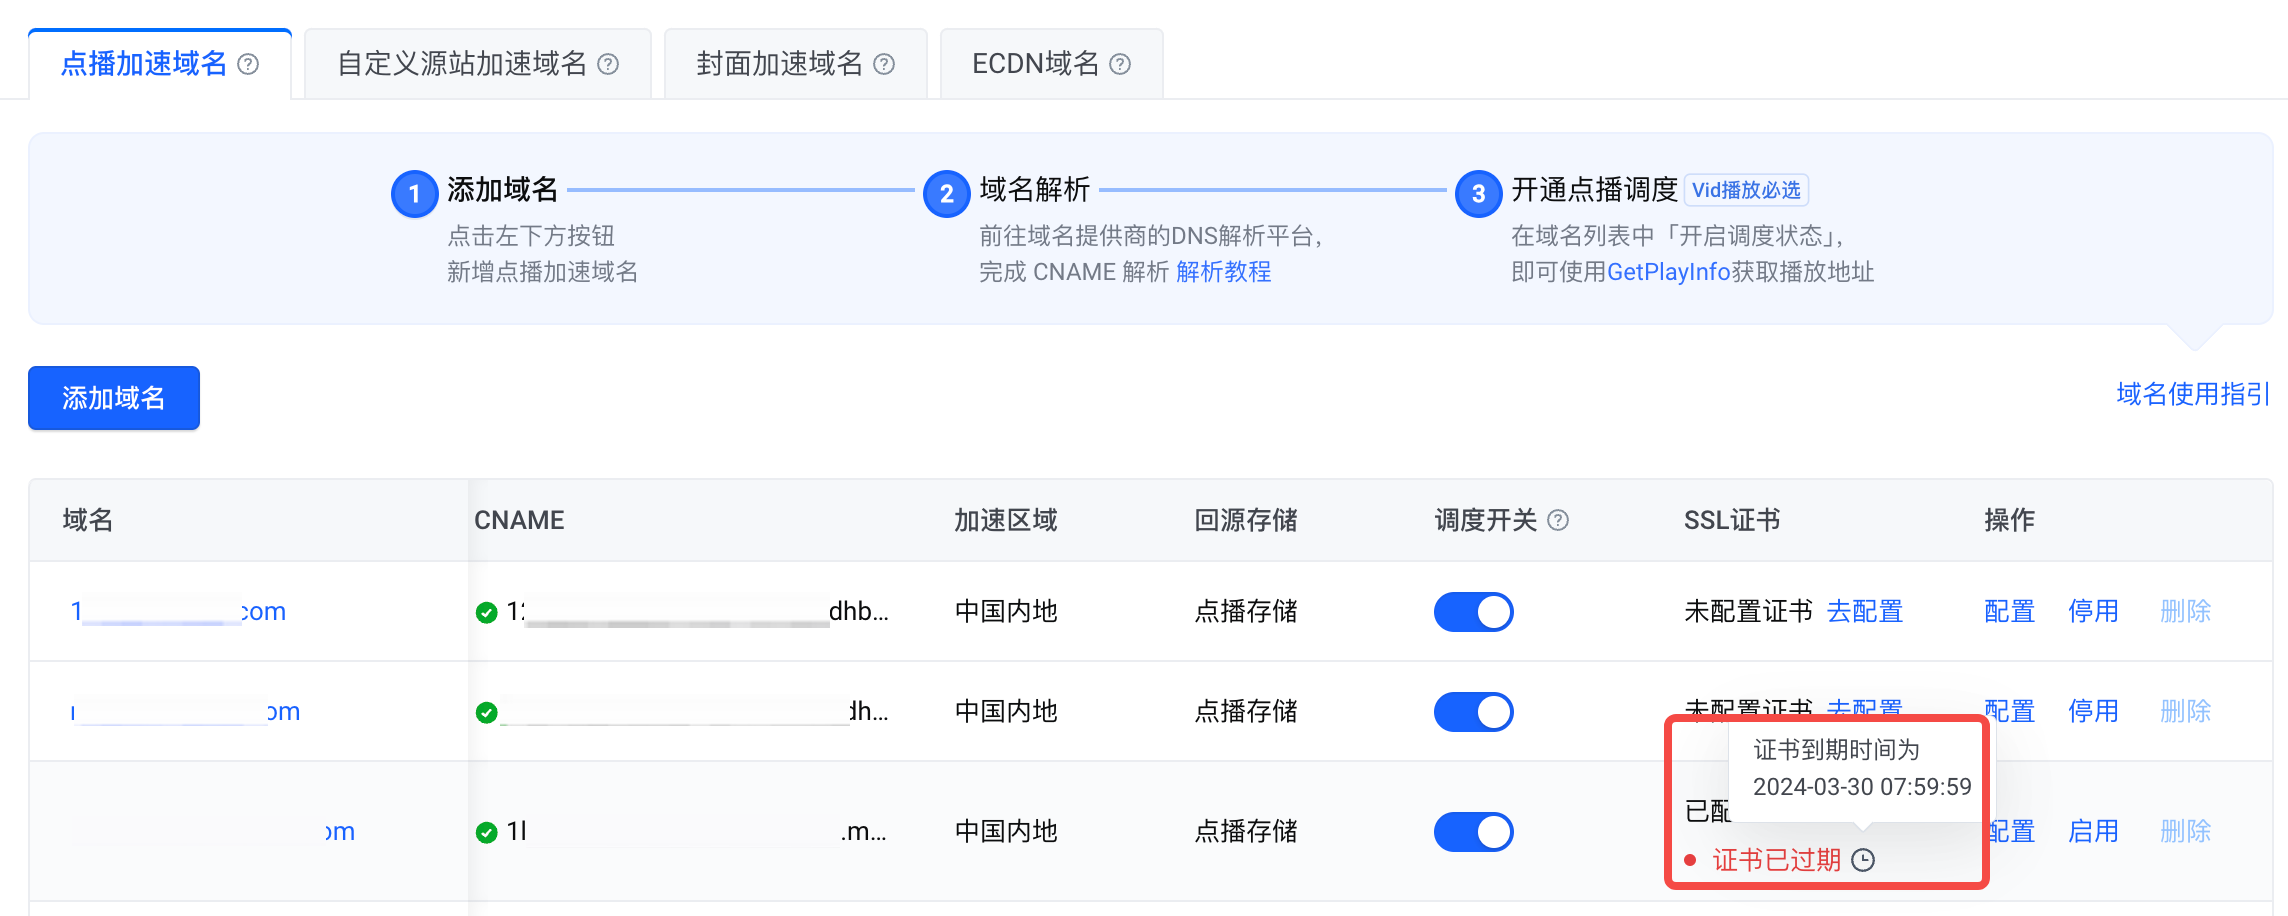
Task: Switch to 点播加速域名 tab
Action: (160, 64)
